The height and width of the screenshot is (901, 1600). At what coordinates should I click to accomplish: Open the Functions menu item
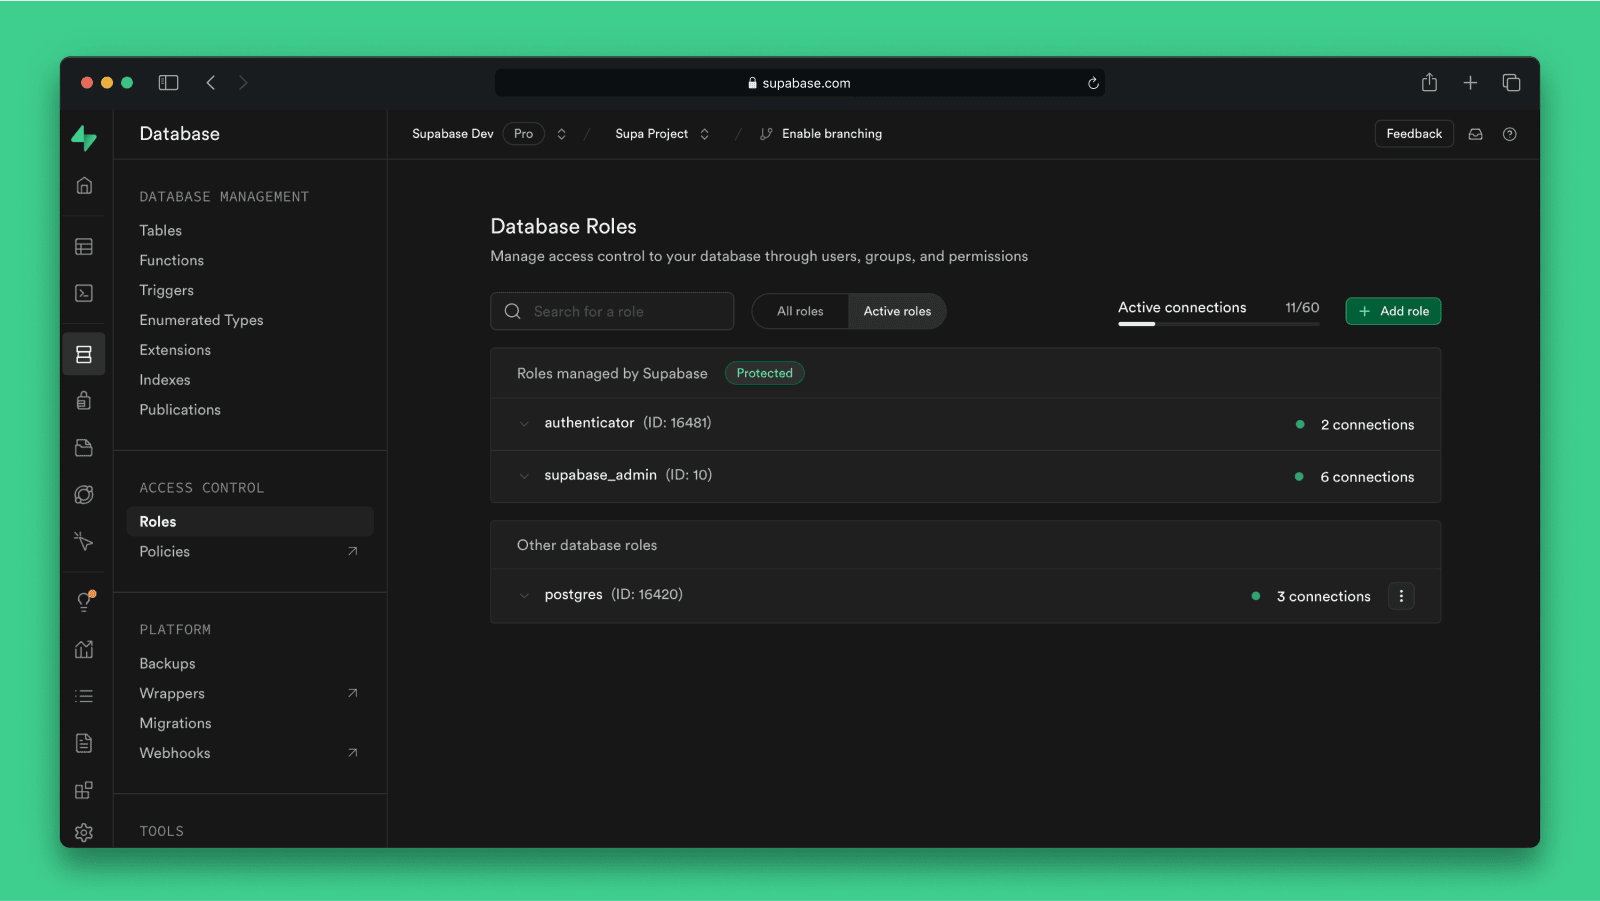(171, 260)
